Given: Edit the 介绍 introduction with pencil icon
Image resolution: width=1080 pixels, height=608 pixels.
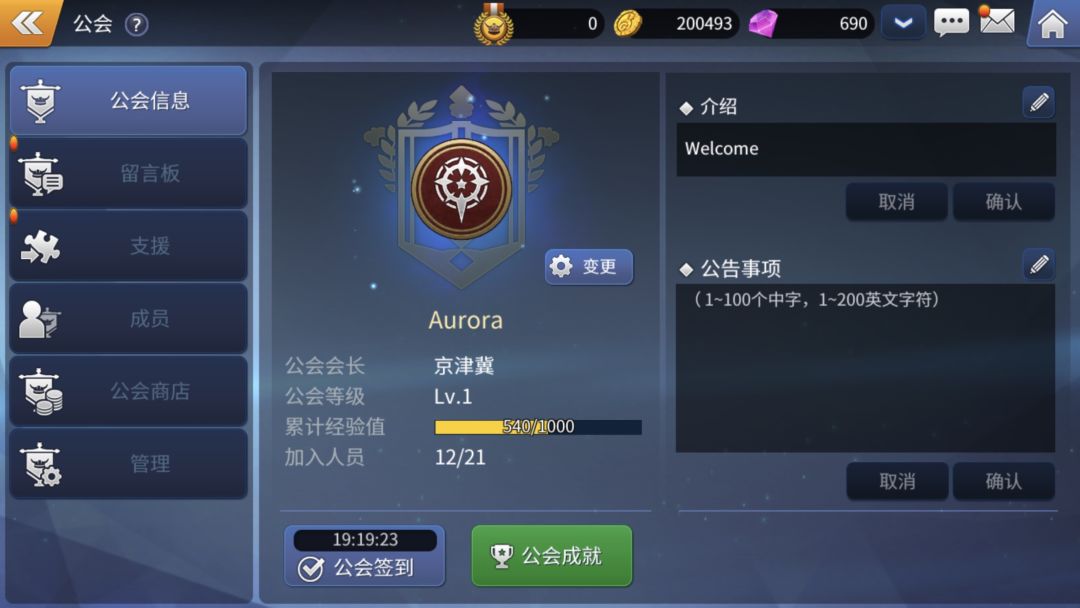Looking at the screenshot, I should [1039, 103].
